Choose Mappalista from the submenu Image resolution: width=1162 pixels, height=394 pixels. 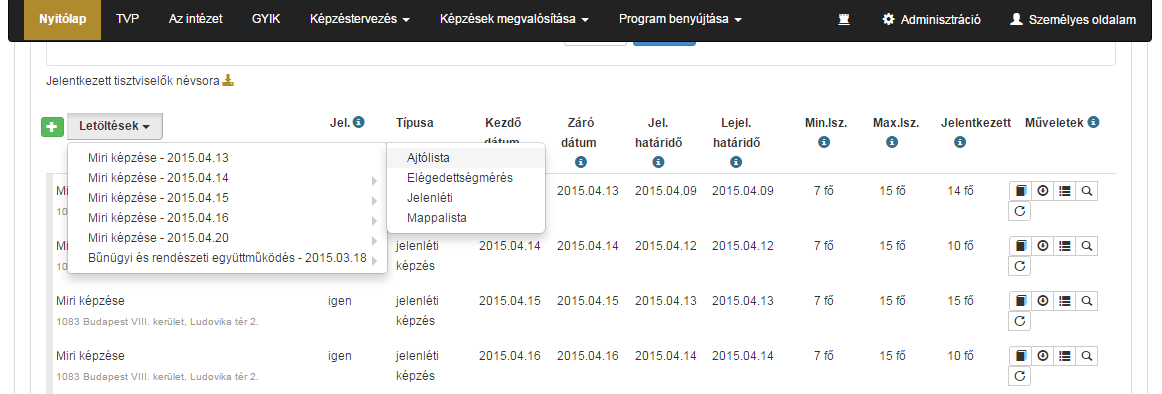coord(466,218)
